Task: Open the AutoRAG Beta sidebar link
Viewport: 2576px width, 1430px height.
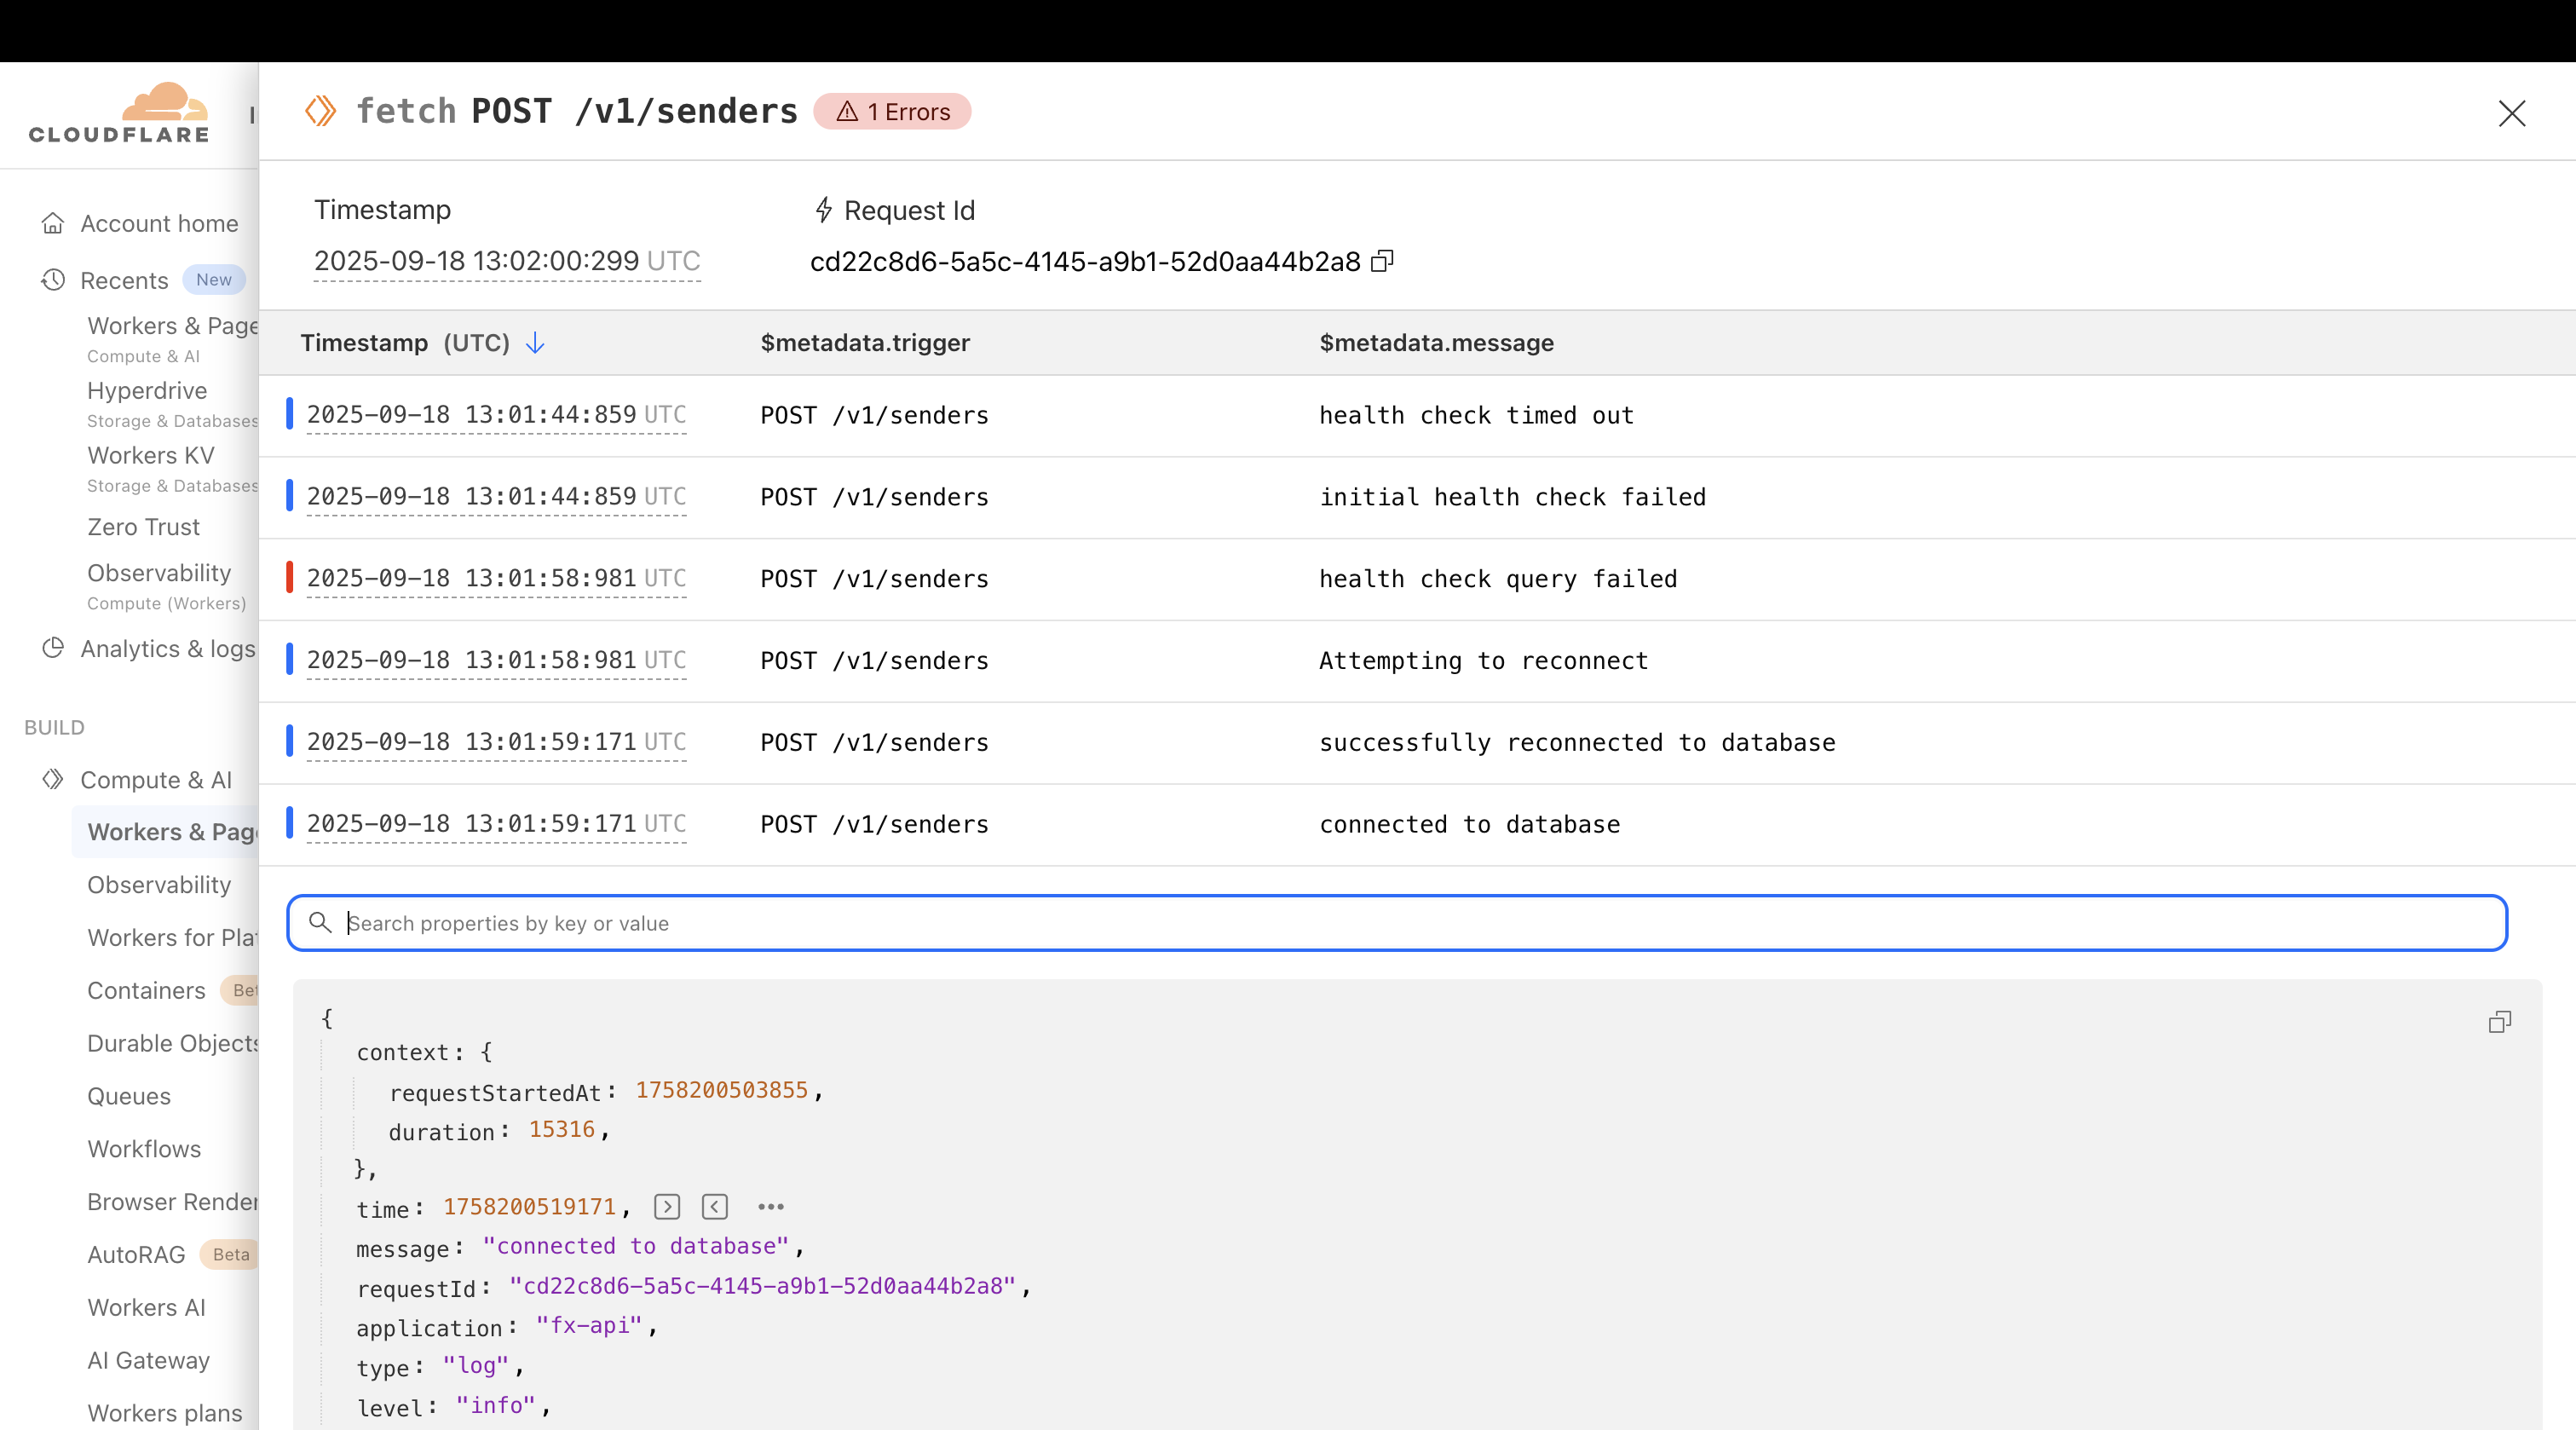Action: (x=137, y=1254)
